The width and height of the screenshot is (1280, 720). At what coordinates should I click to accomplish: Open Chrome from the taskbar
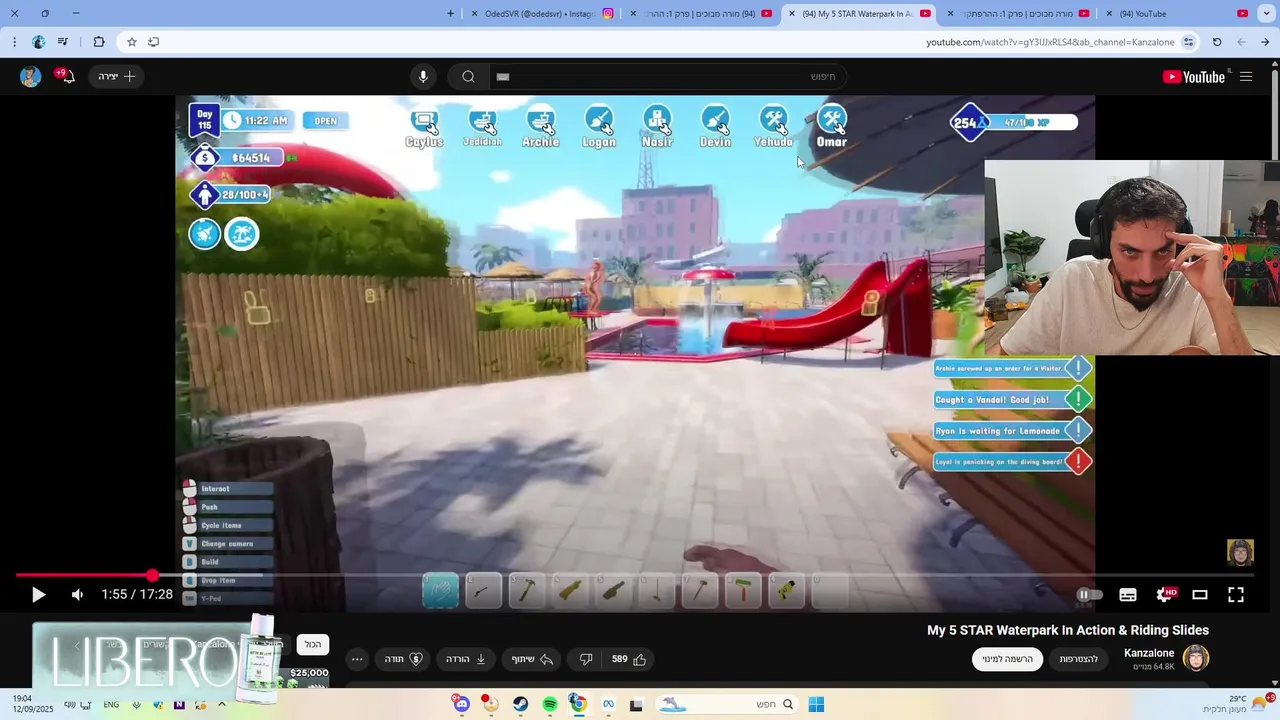coord(578,704)
